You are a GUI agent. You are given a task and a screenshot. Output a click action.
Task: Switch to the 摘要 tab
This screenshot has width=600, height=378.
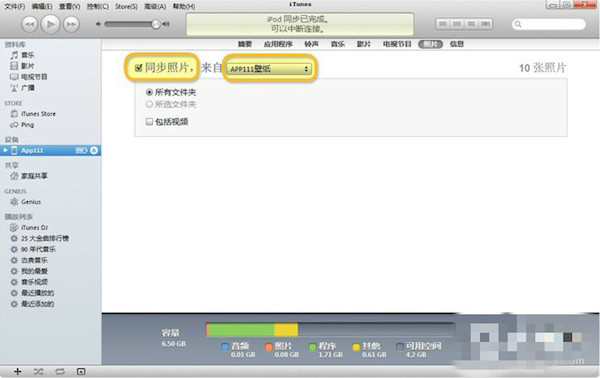(x=245, y=44)
